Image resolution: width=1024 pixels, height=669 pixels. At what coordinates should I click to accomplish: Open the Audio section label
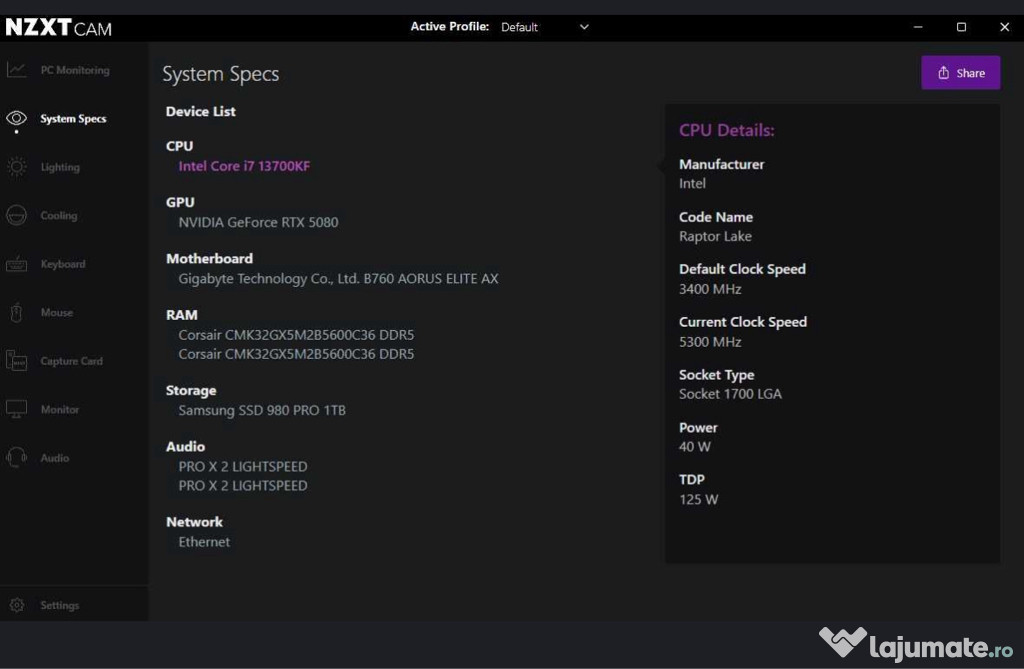coord(54,458)
